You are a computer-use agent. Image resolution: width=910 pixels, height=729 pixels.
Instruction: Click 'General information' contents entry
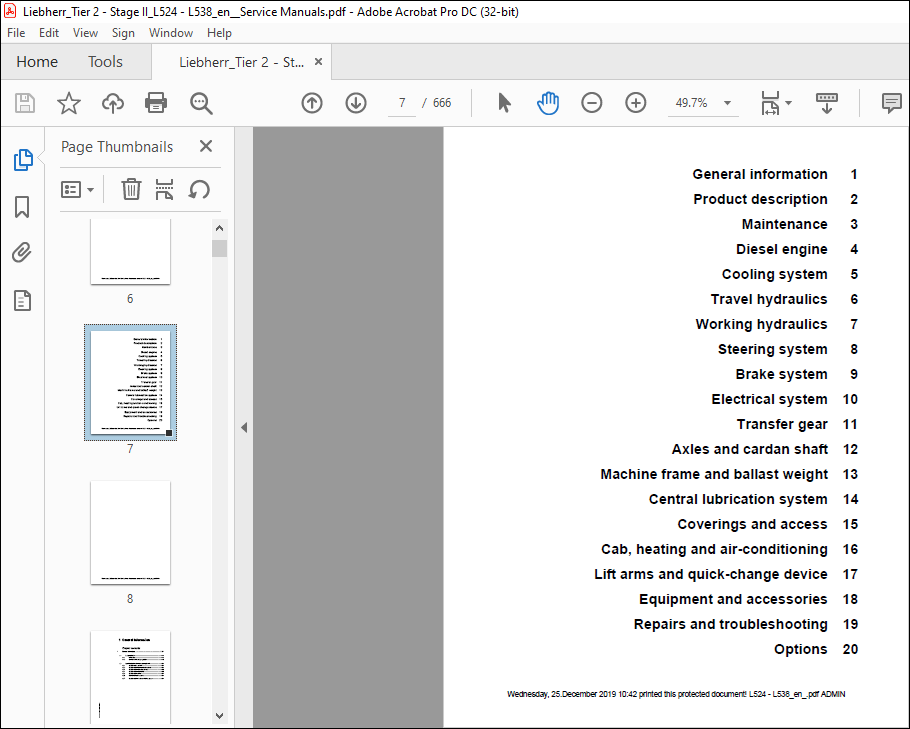760,174
